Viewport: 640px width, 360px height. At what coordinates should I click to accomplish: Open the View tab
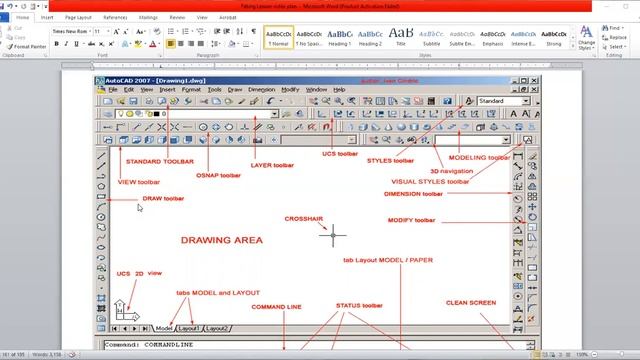(202, 18)
